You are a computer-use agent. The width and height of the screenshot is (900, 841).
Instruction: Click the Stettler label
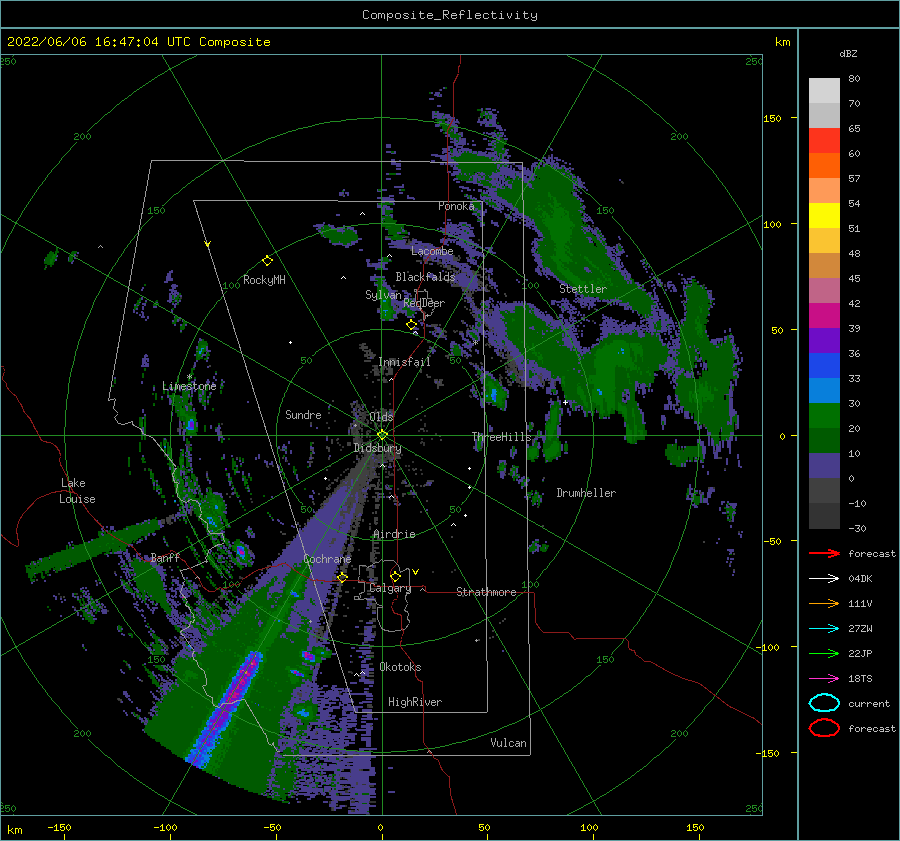[583, 289]
